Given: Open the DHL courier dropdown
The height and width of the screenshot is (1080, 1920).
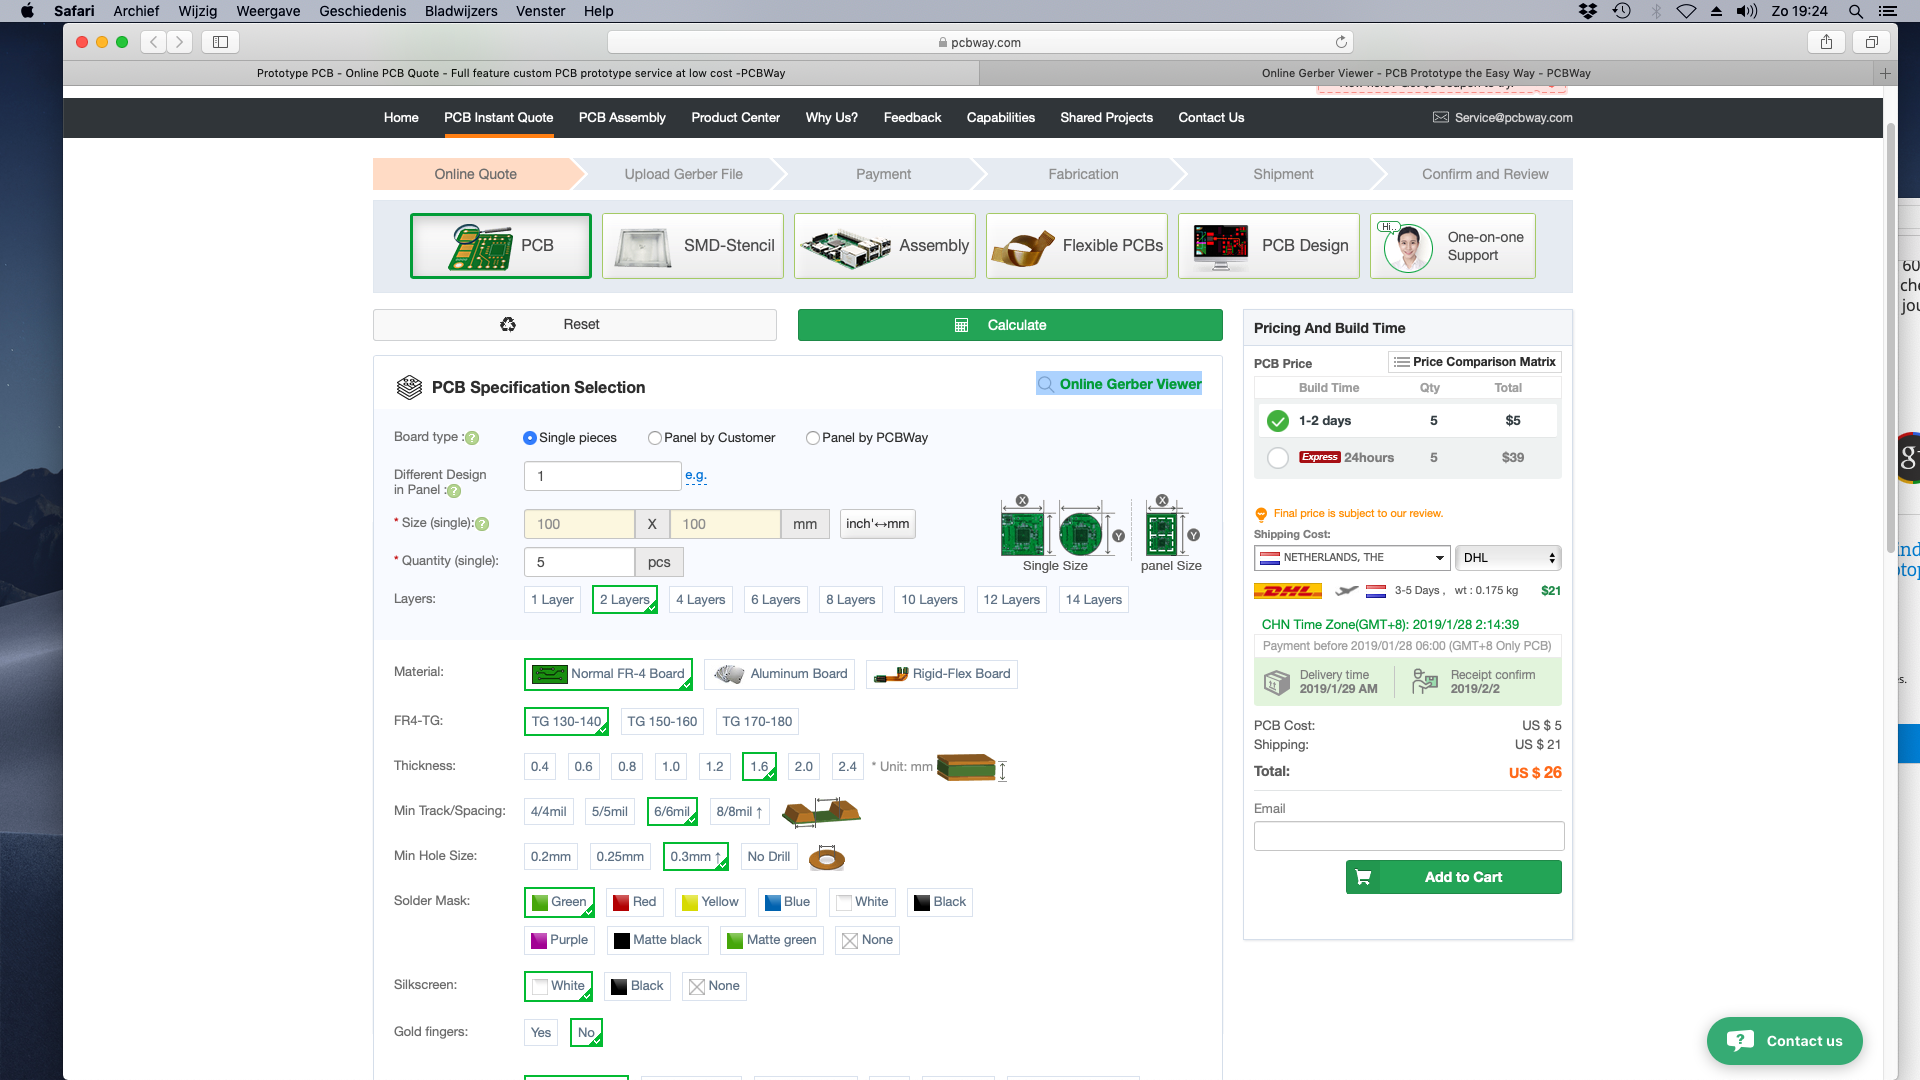Looking at the screenshot, I should (1508, 558).
